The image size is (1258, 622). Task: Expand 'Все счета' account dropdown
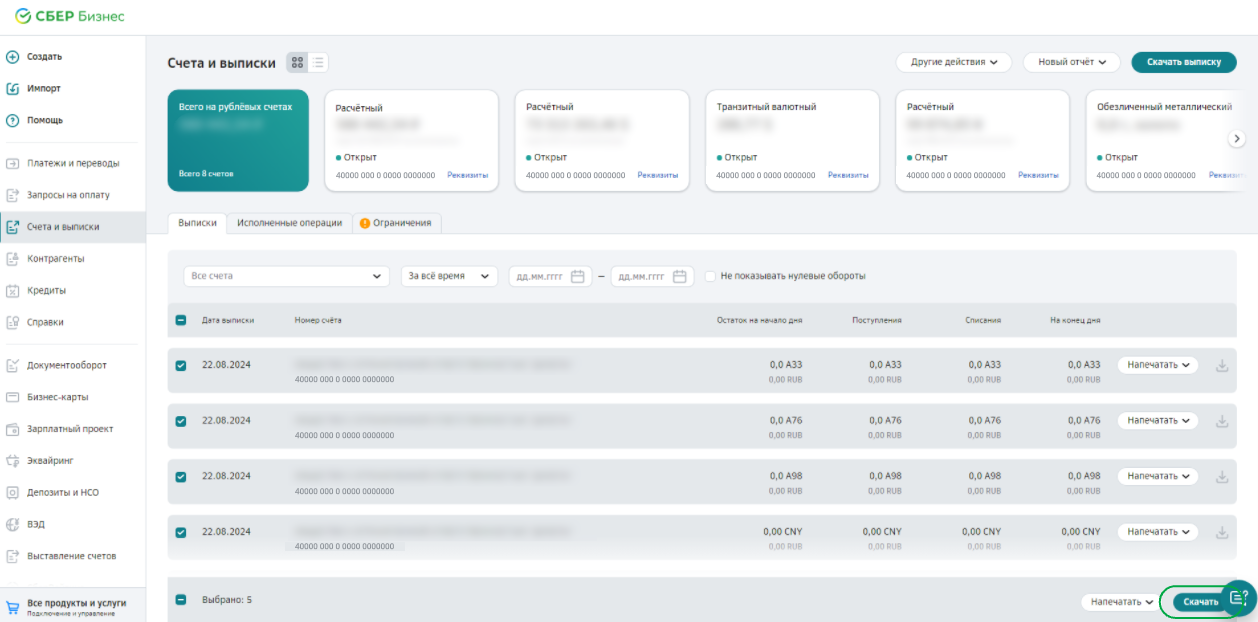(286, 276)
